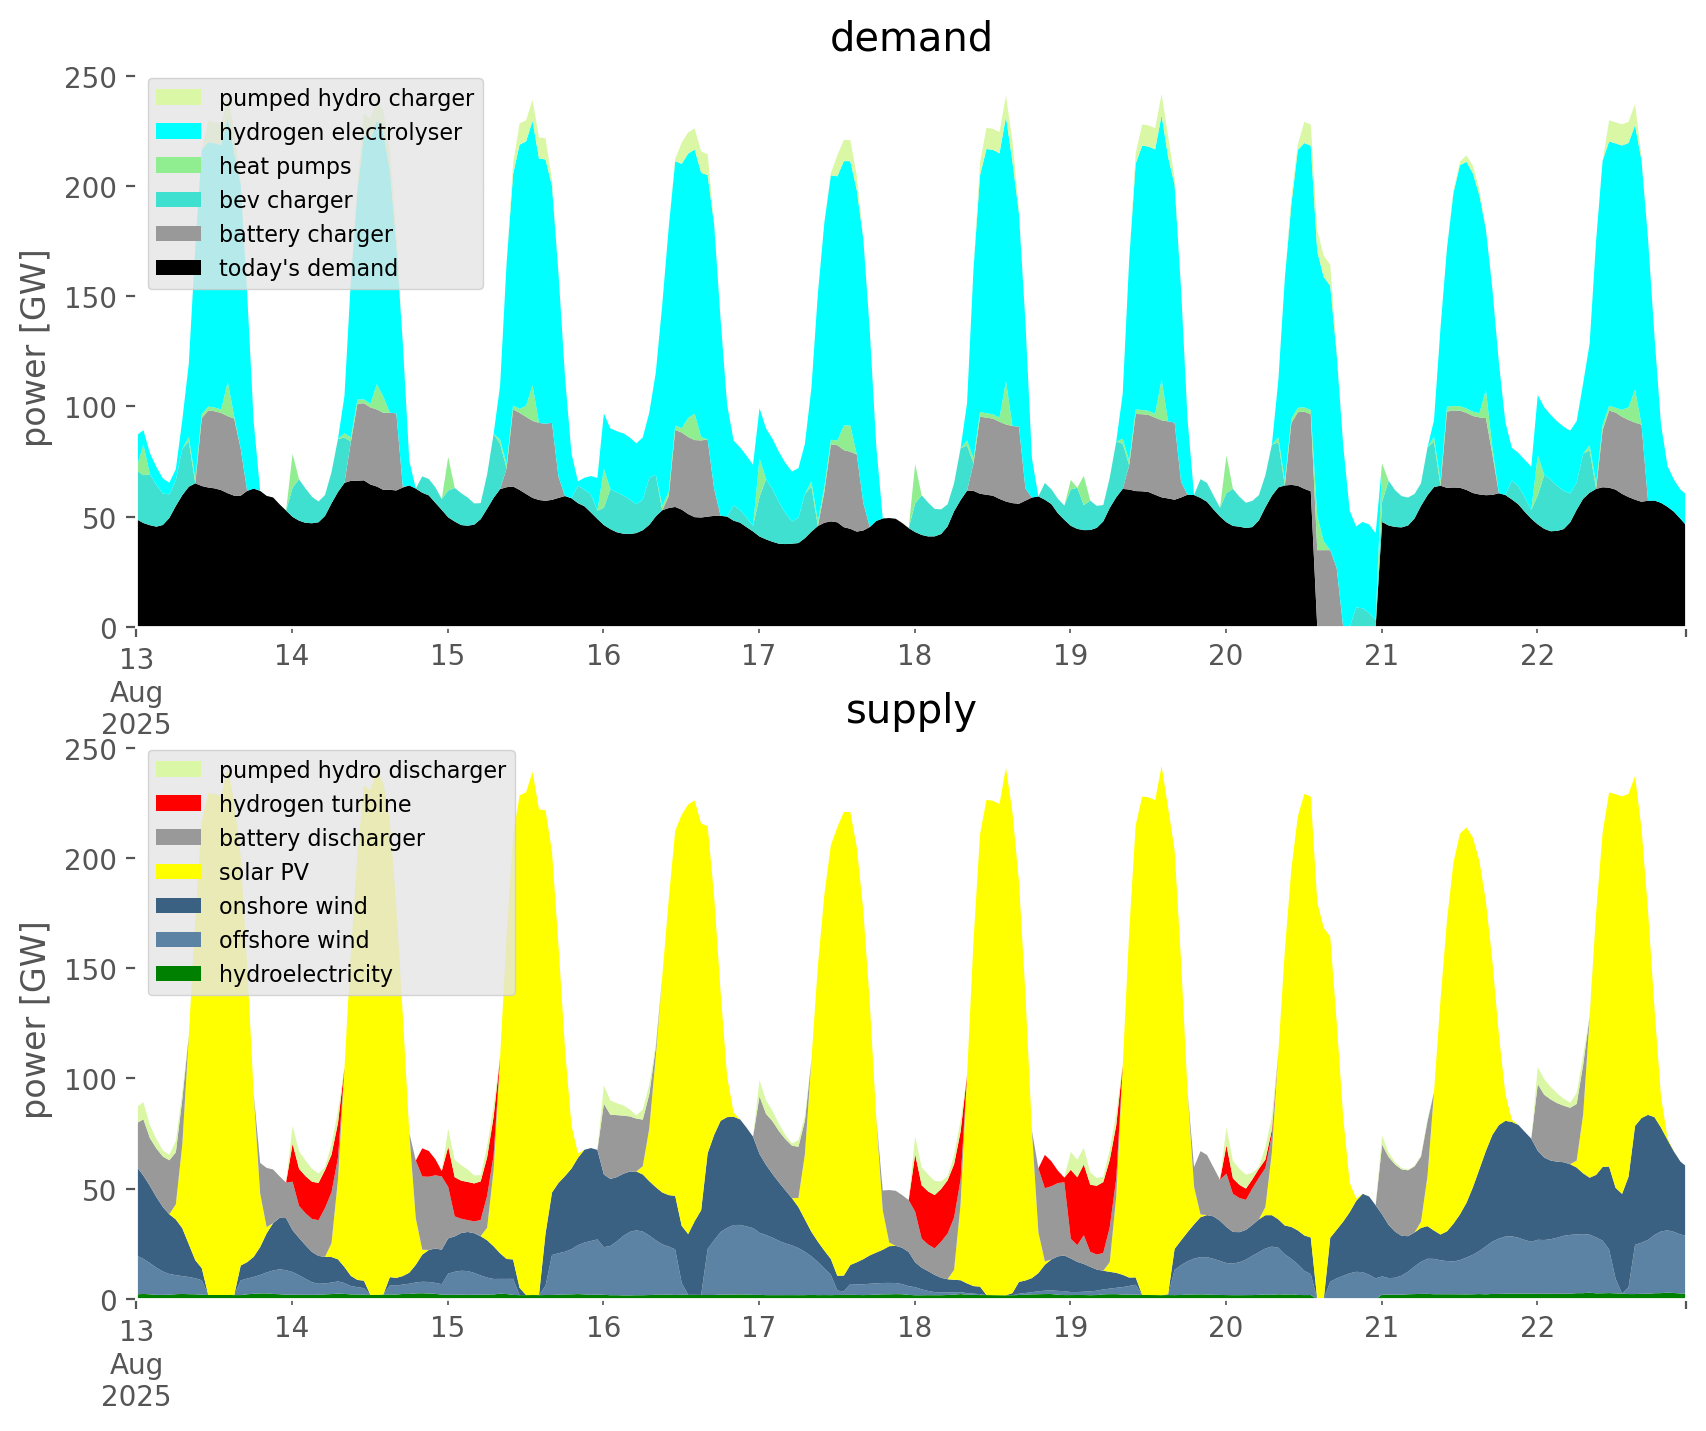This screenshot has height=1431, width=1706.
Task: Click the hydrogen electrolyser cyan legend swatch
Action: tap(180, 132)
